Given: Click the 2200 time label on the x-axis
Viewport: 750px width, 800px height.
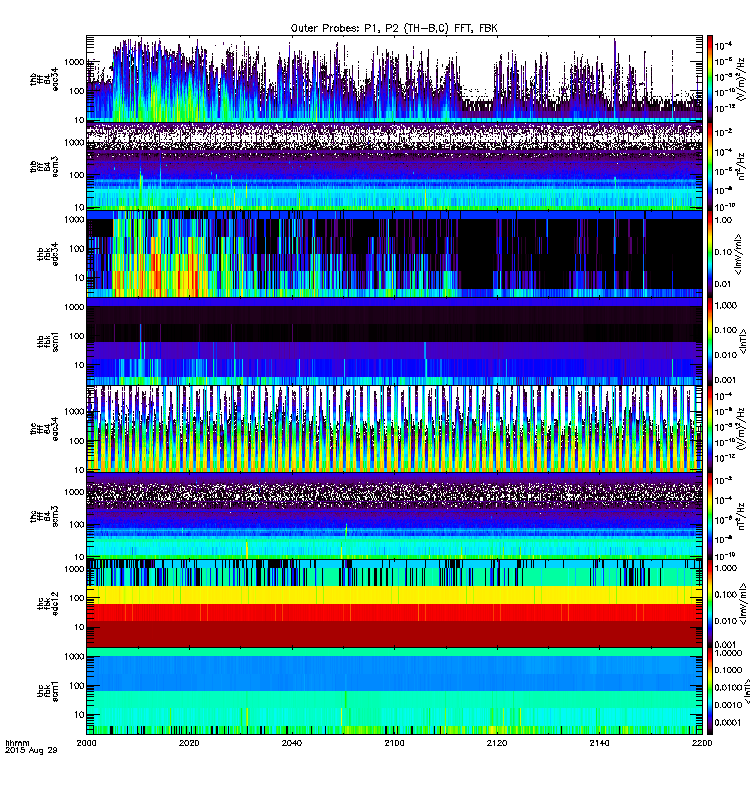Looking at the screenshot, I should tap(702, 743).
